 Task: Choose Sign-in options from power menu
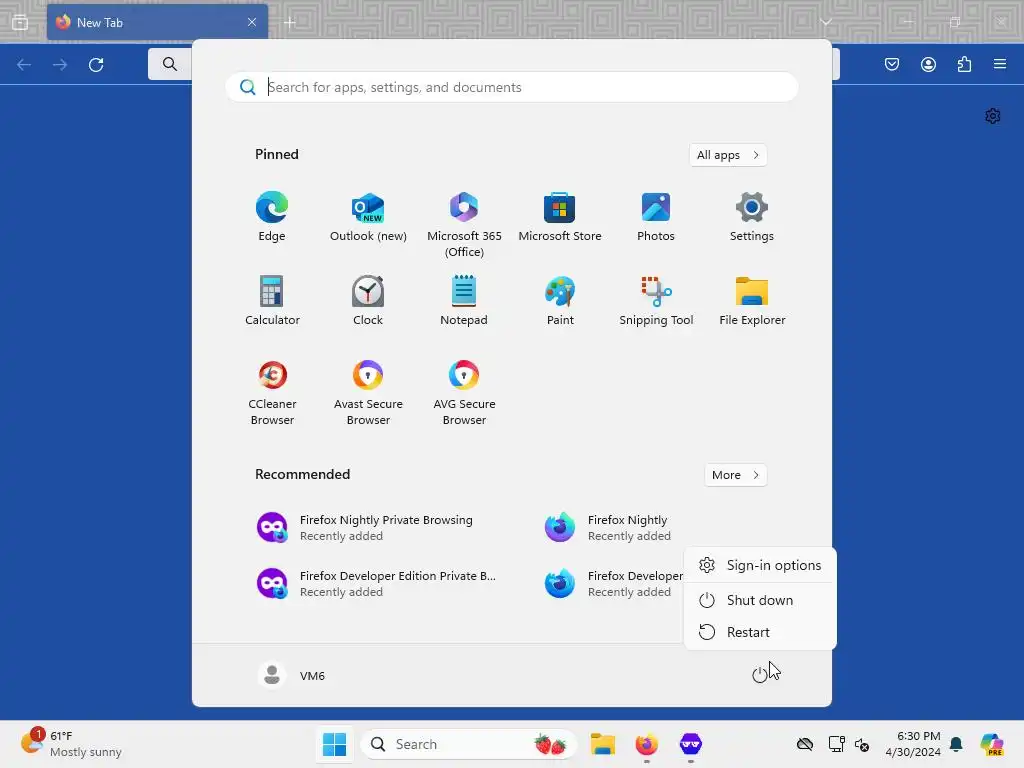760,566
